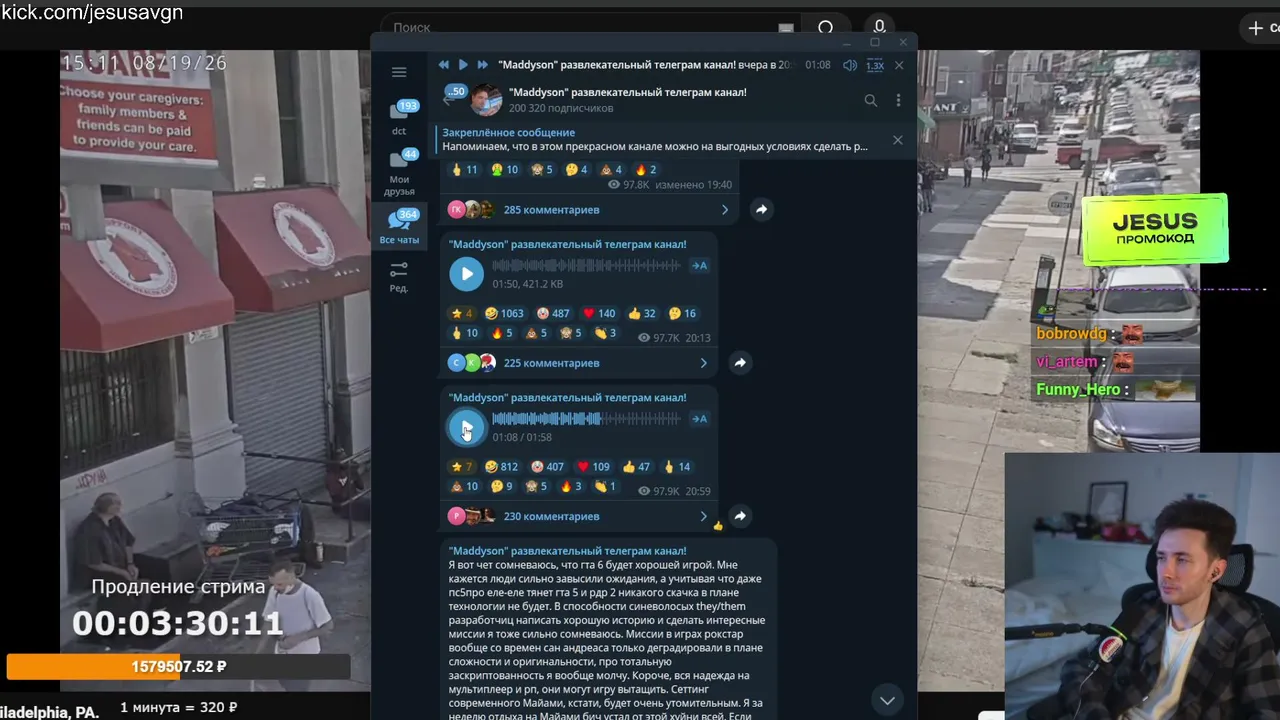Click the '200 320 подписчиков' subscriber count
Image resolution: width=1280 pixels, height=720 pixels.
tap(561, 108)
